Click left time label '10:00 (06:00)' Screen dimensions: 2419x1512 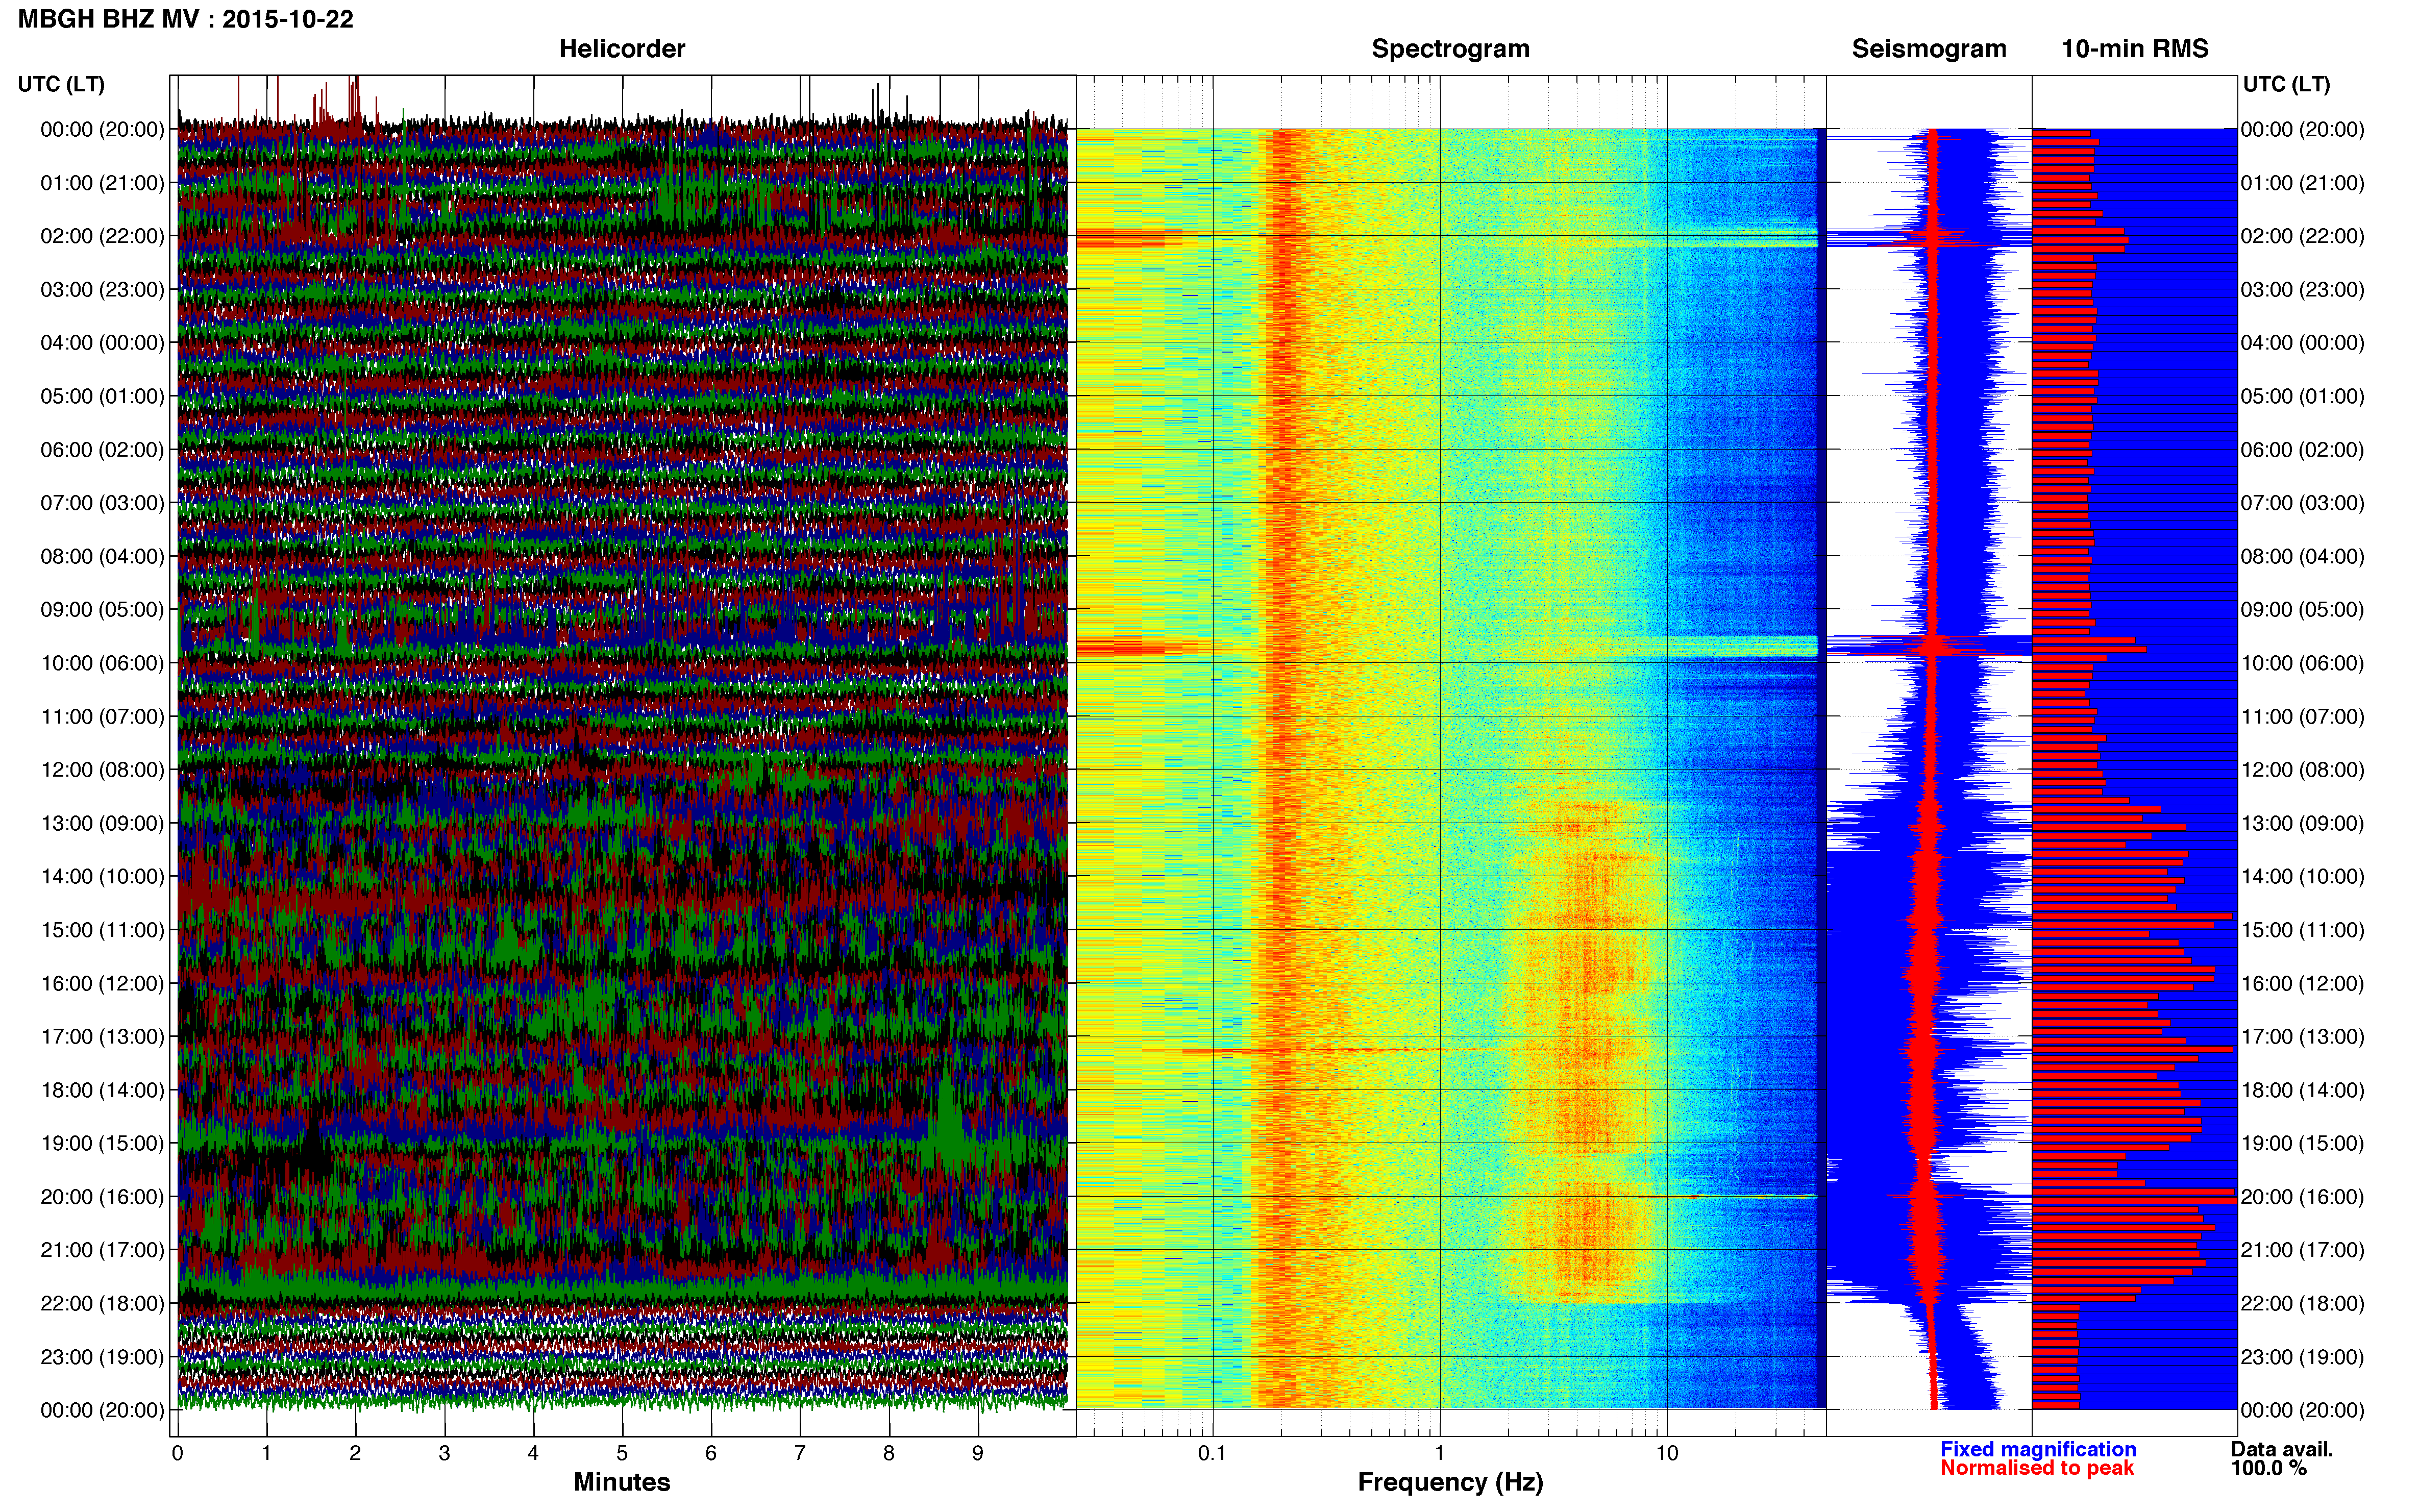point(102,663)
